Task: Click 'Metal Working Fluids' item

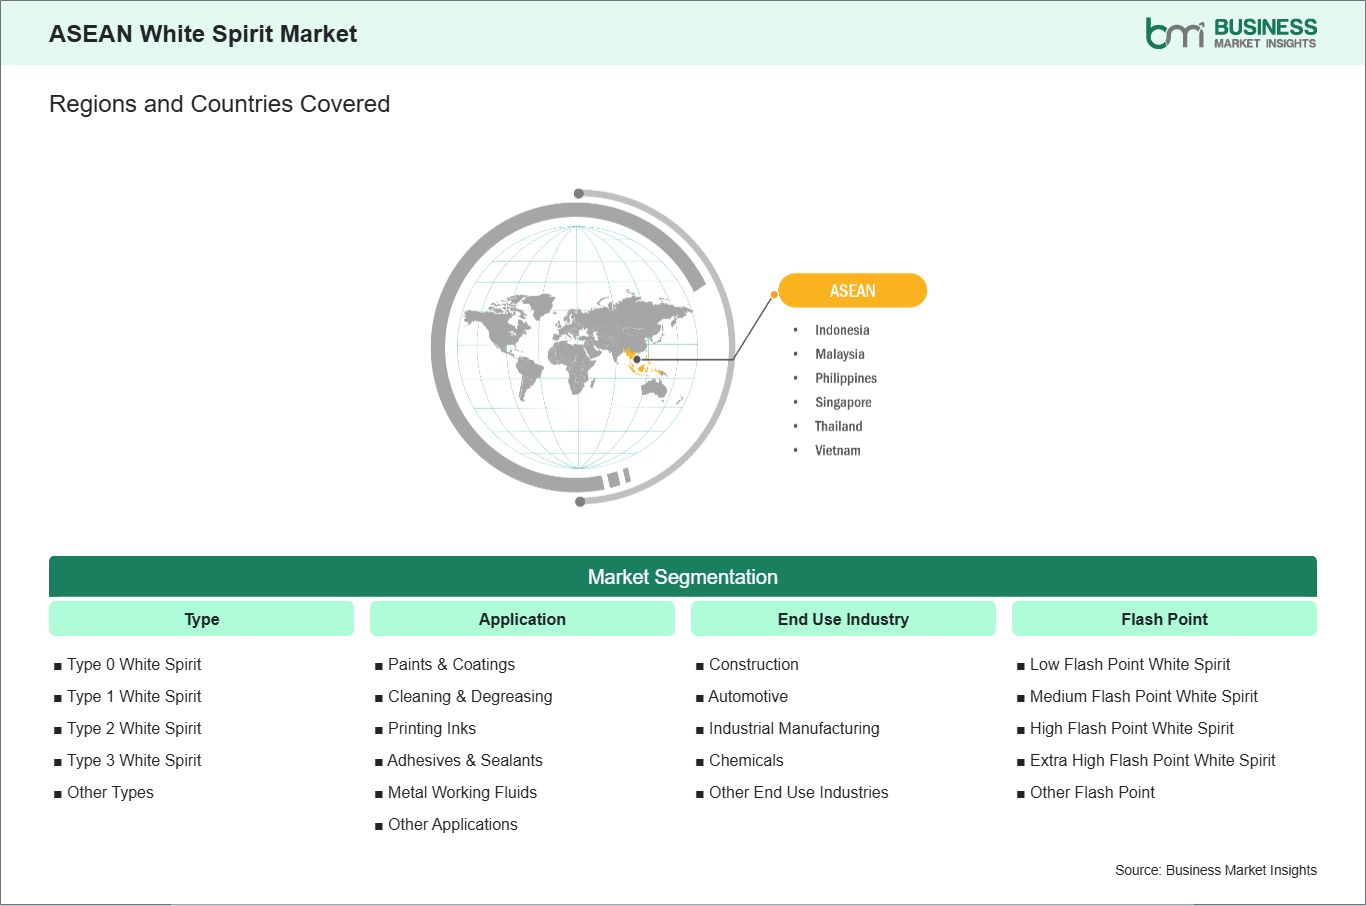Action: click(462, 792)
